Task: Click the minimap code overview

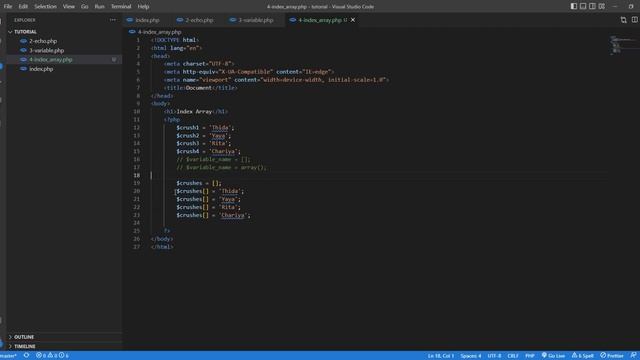Action: [621, 45]
